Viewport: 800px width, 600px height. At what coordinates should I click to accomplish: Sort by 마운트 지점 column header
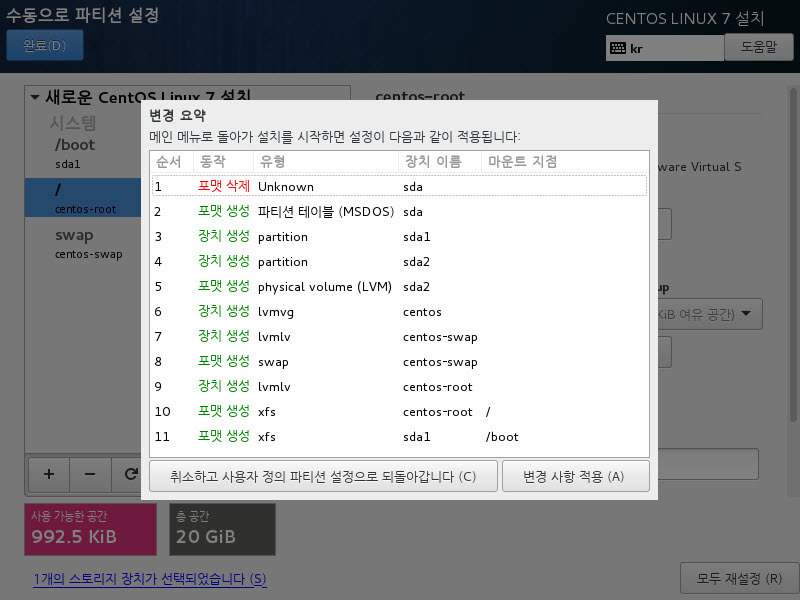[x=565, y=162]
